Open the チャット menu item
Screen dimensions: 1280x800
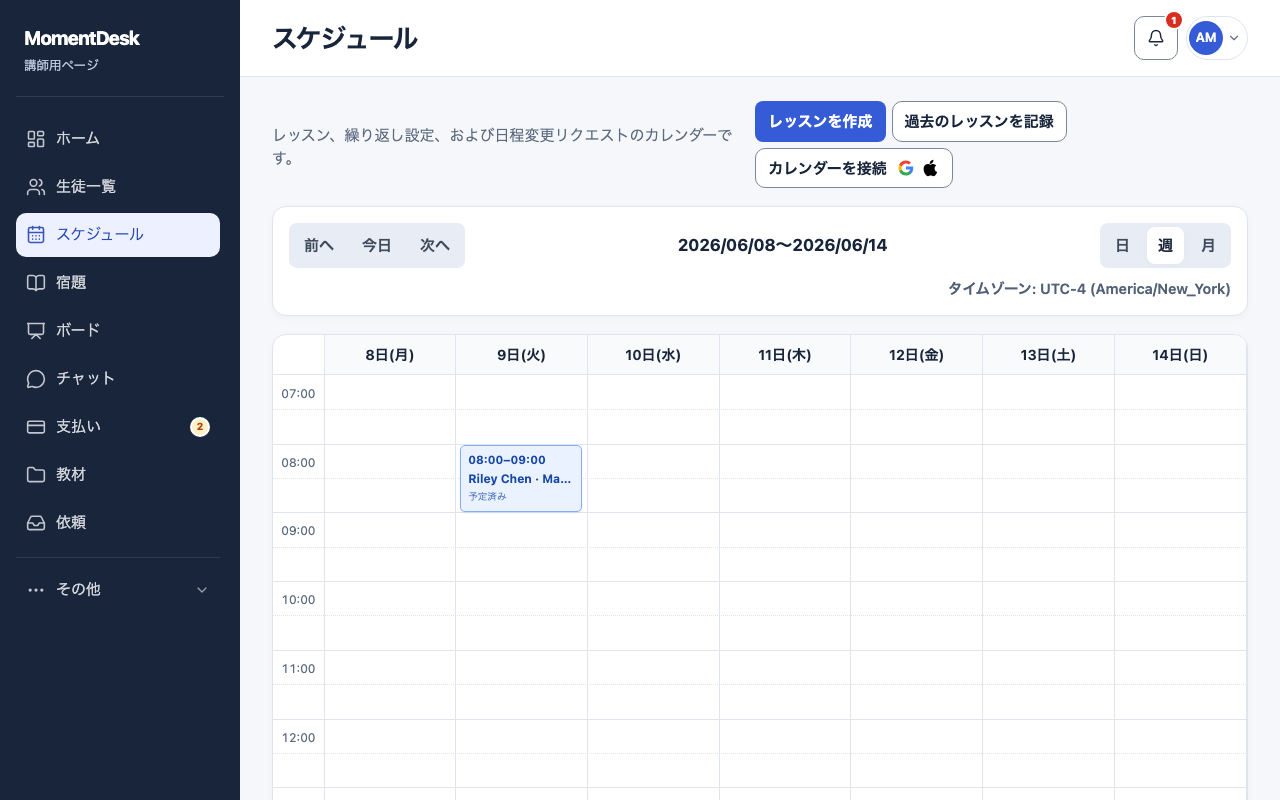point(118,379)
